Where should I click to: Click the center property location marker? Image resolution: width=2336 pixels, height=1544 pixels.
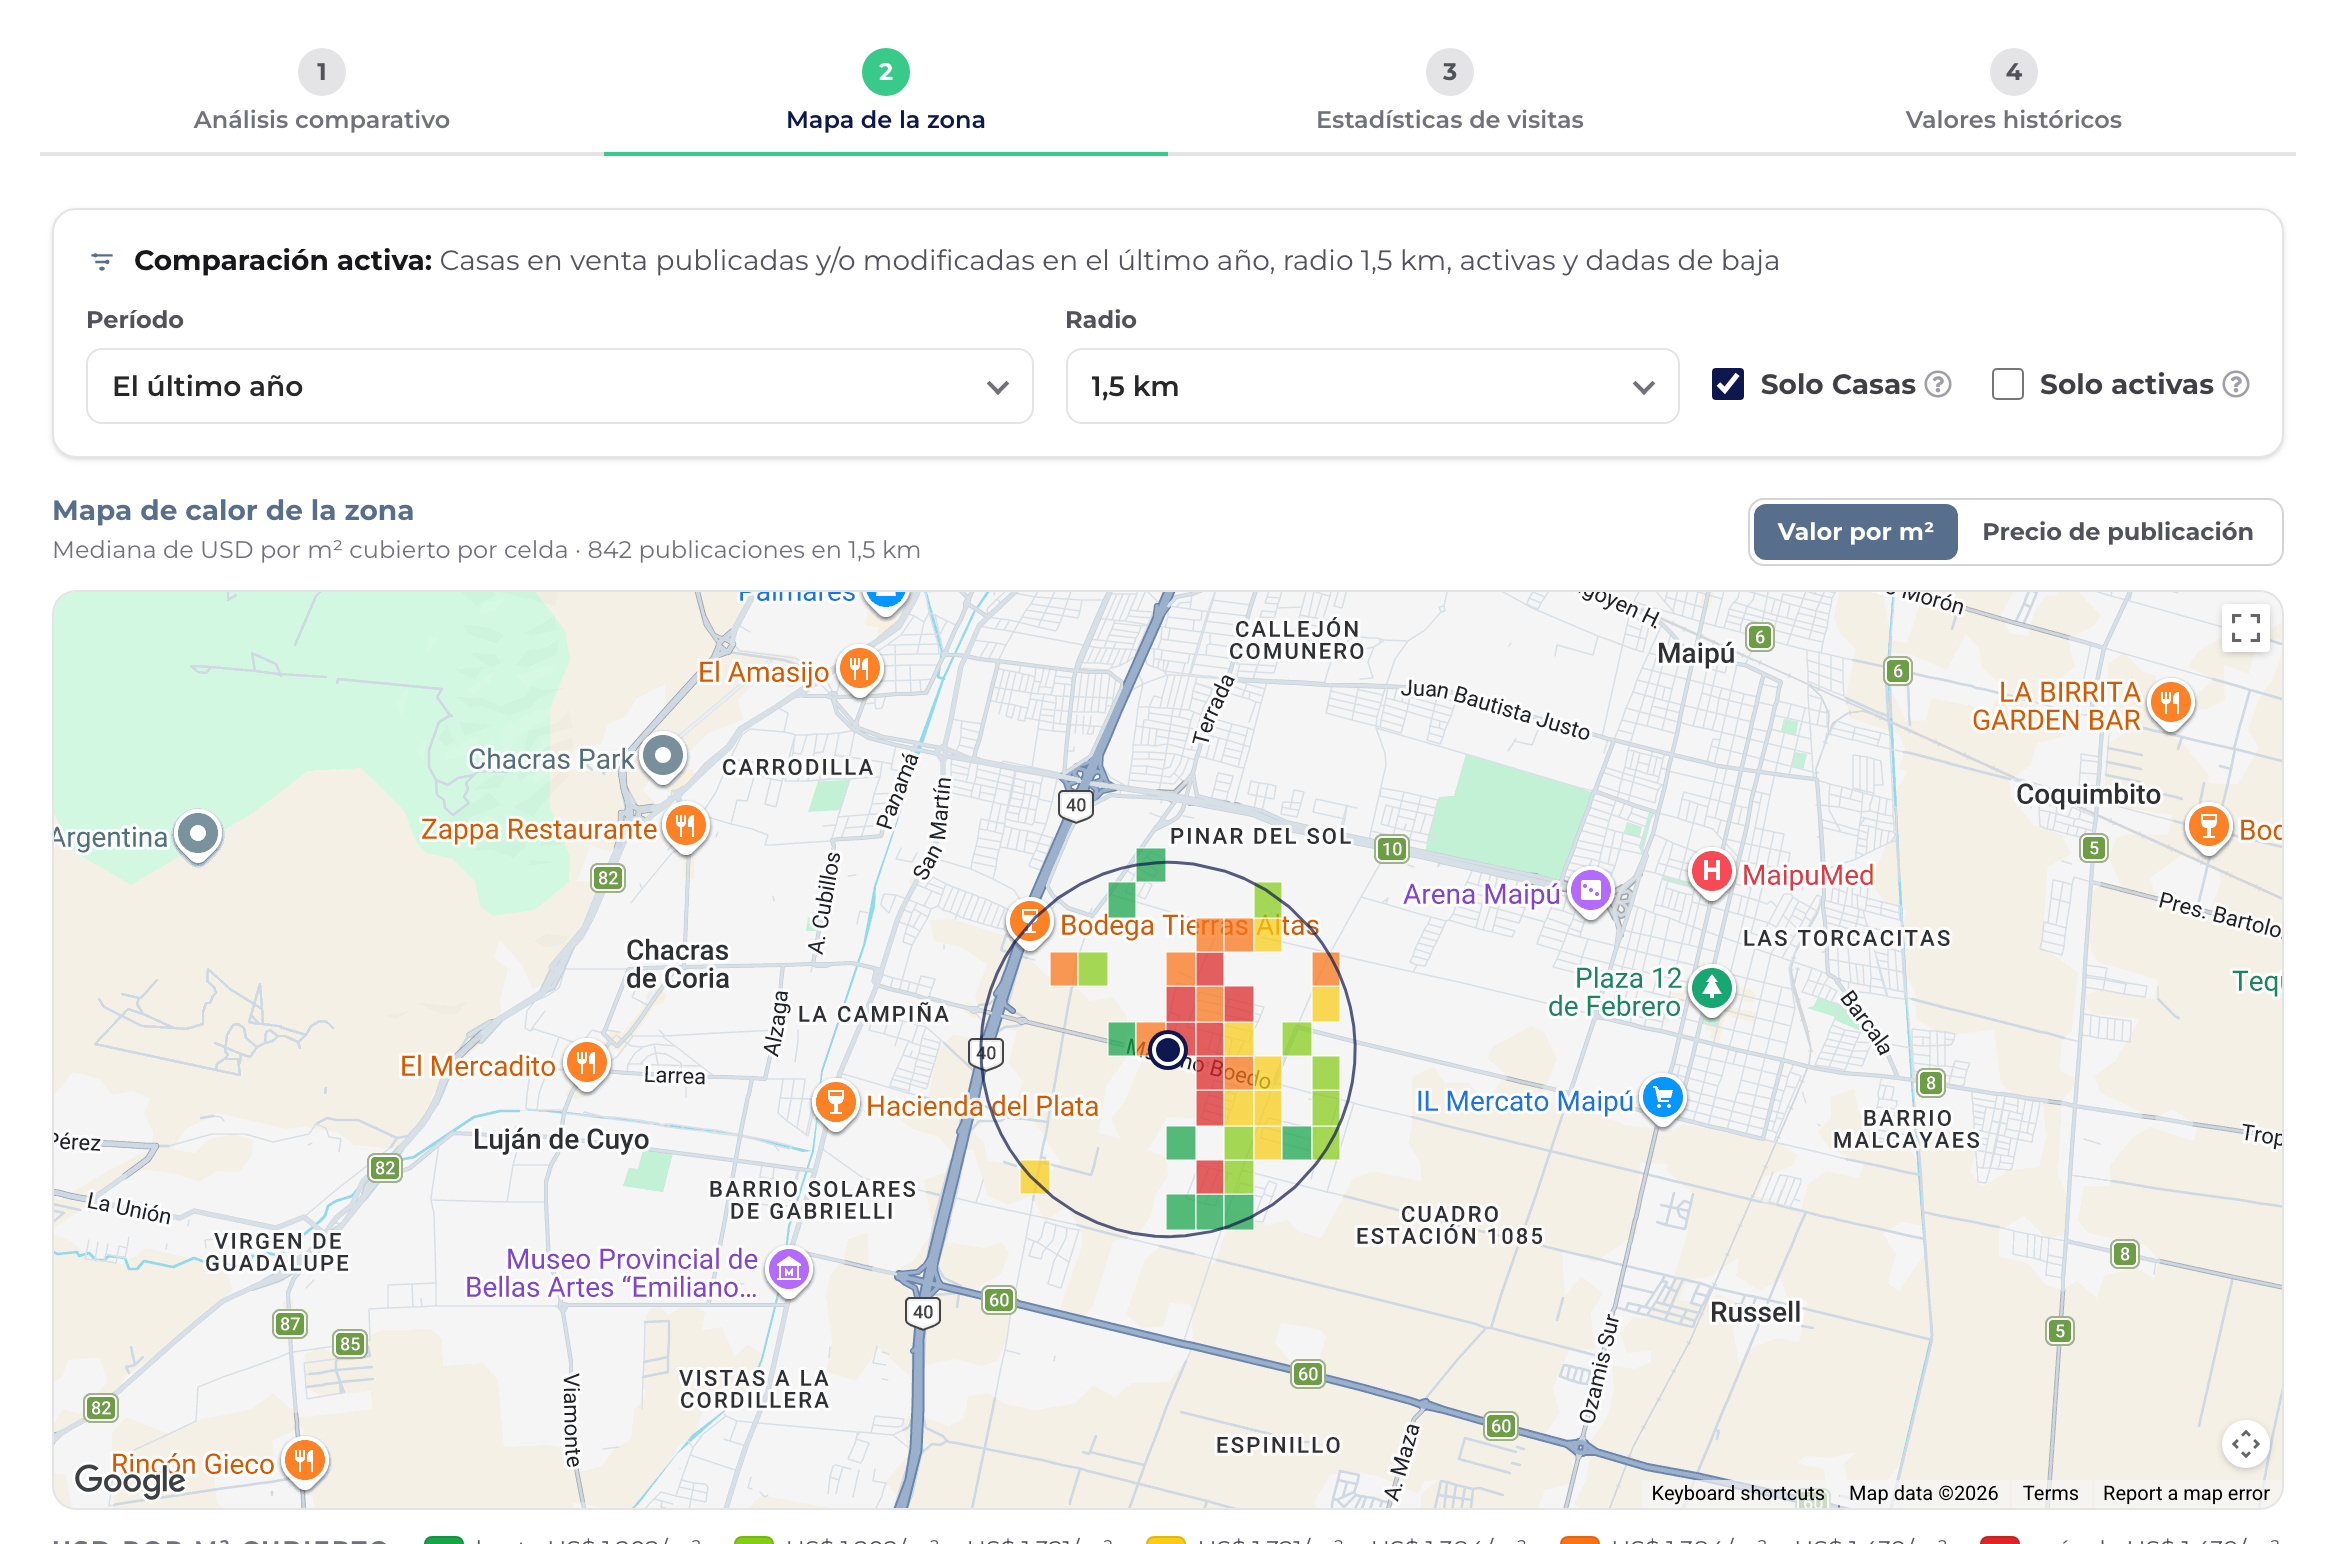coord(1167,1050)
